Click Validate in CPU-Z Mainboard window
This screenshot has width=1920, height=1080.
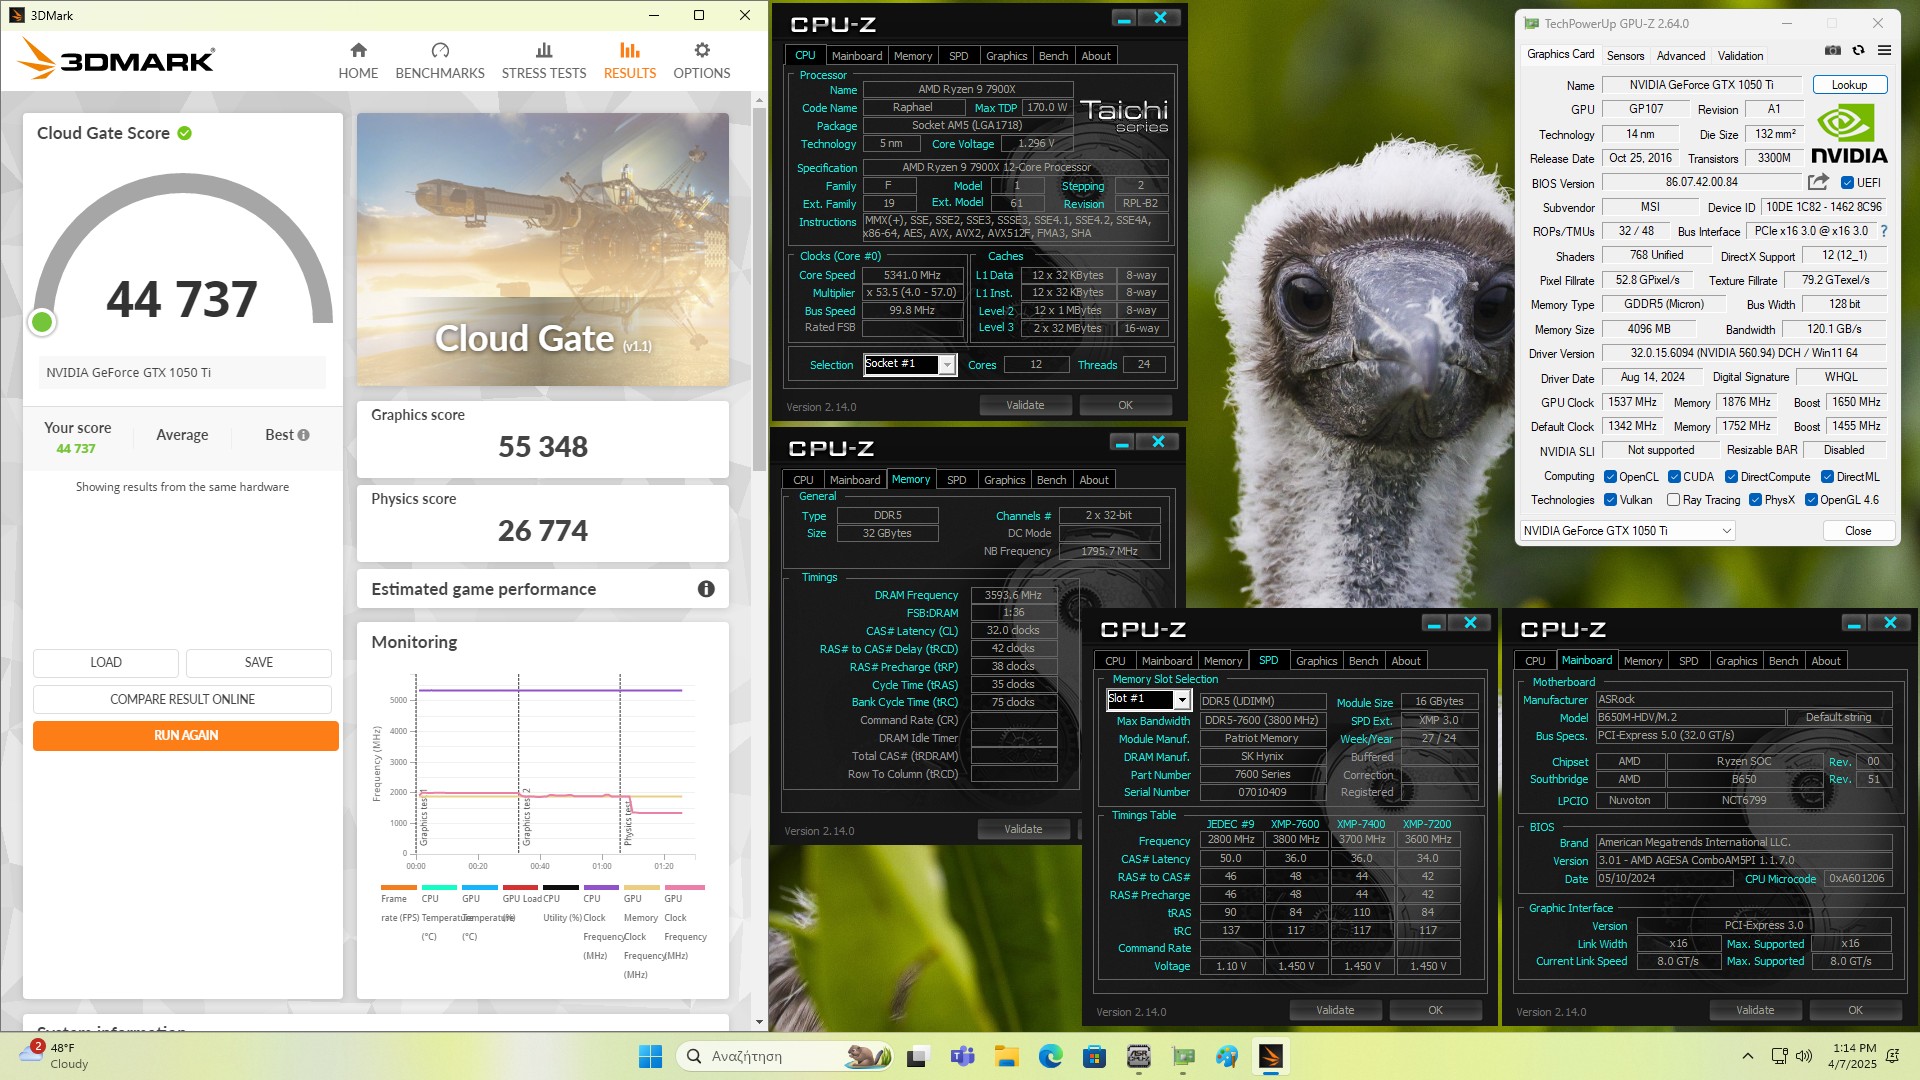point(1755,1010)
